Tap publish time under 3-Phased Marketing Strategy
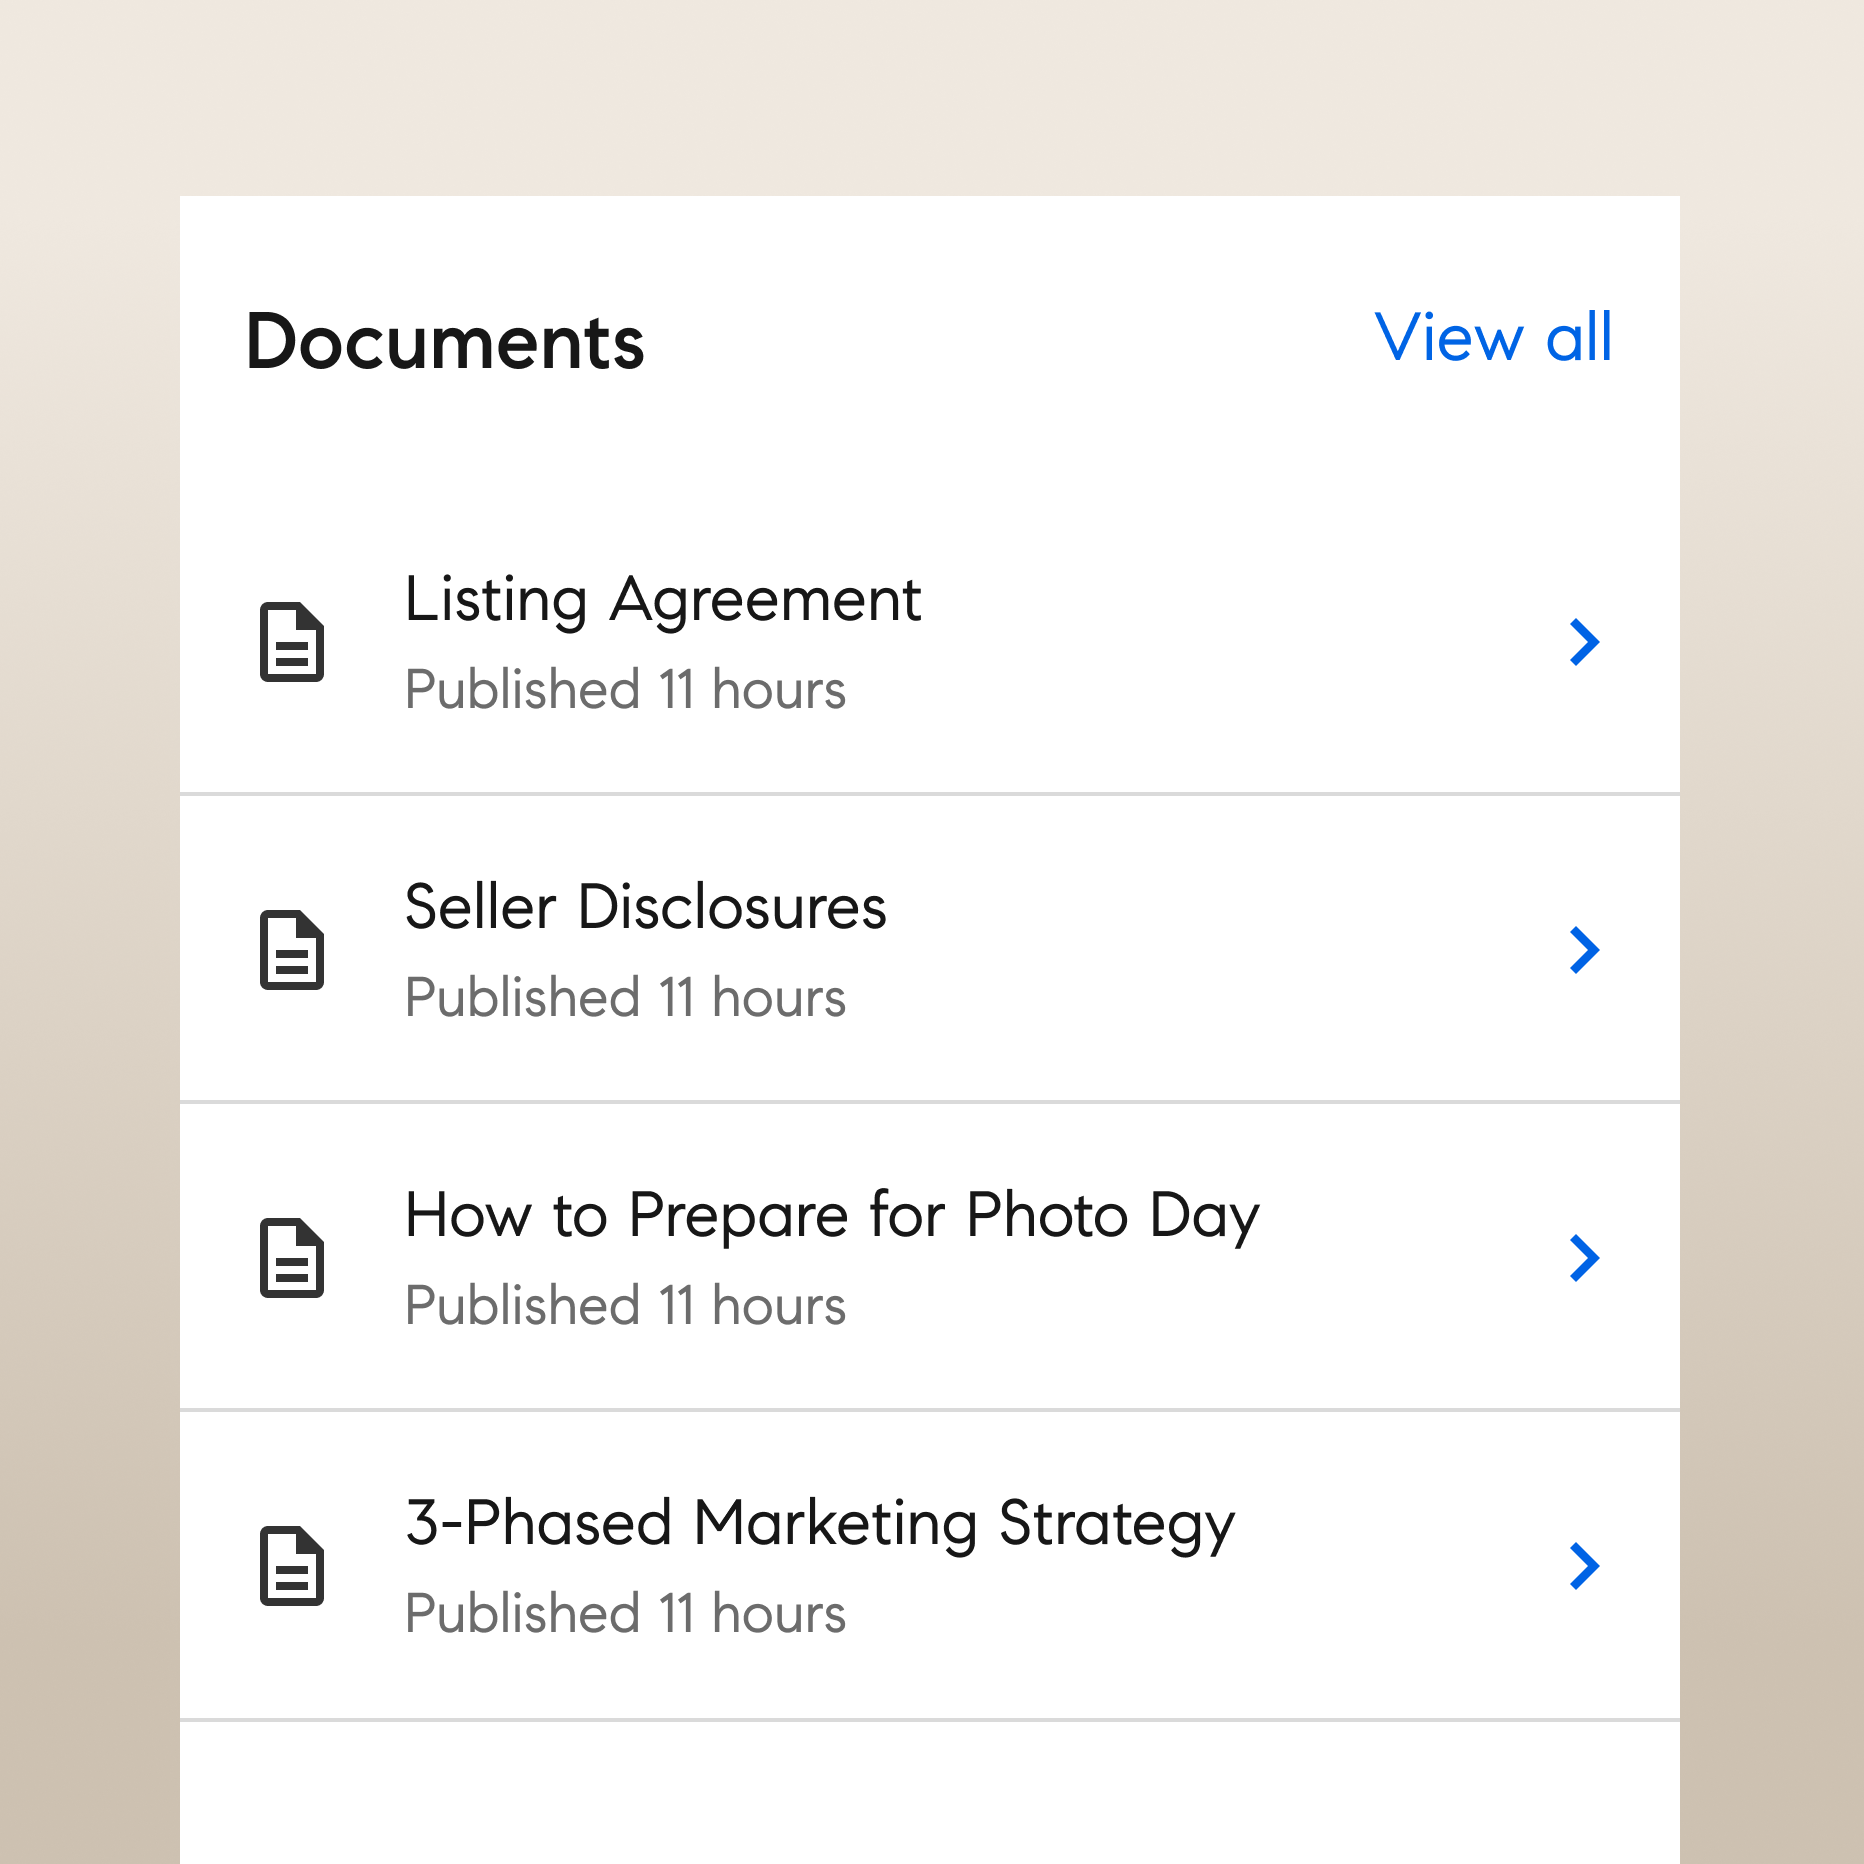 coord(625,1614)
